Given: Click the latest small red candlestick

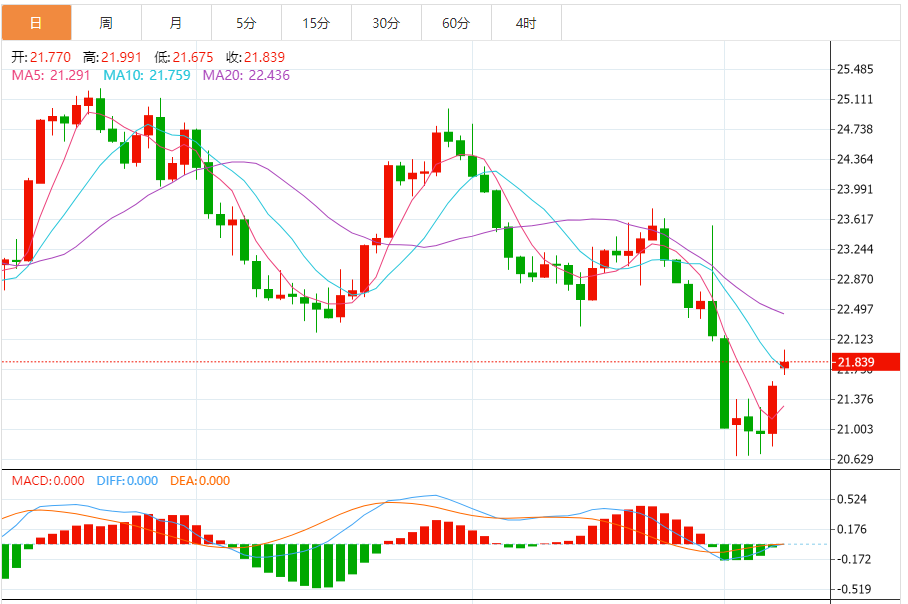Looking at the screenshot, I should point(785,365).
